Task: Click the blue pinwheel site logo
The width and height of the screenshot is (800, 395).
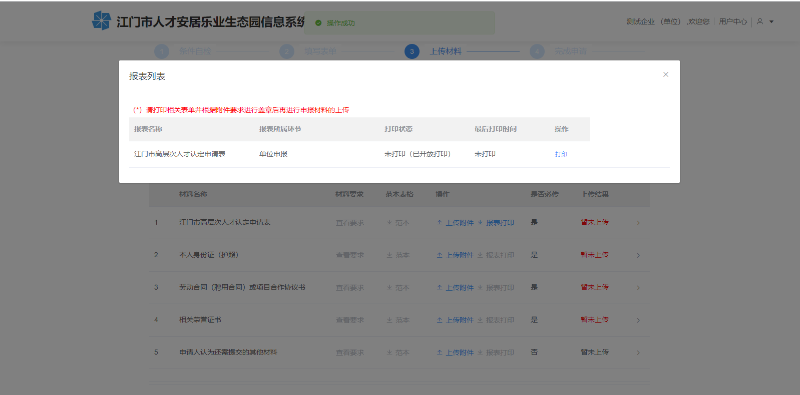Action: point(101,21)
